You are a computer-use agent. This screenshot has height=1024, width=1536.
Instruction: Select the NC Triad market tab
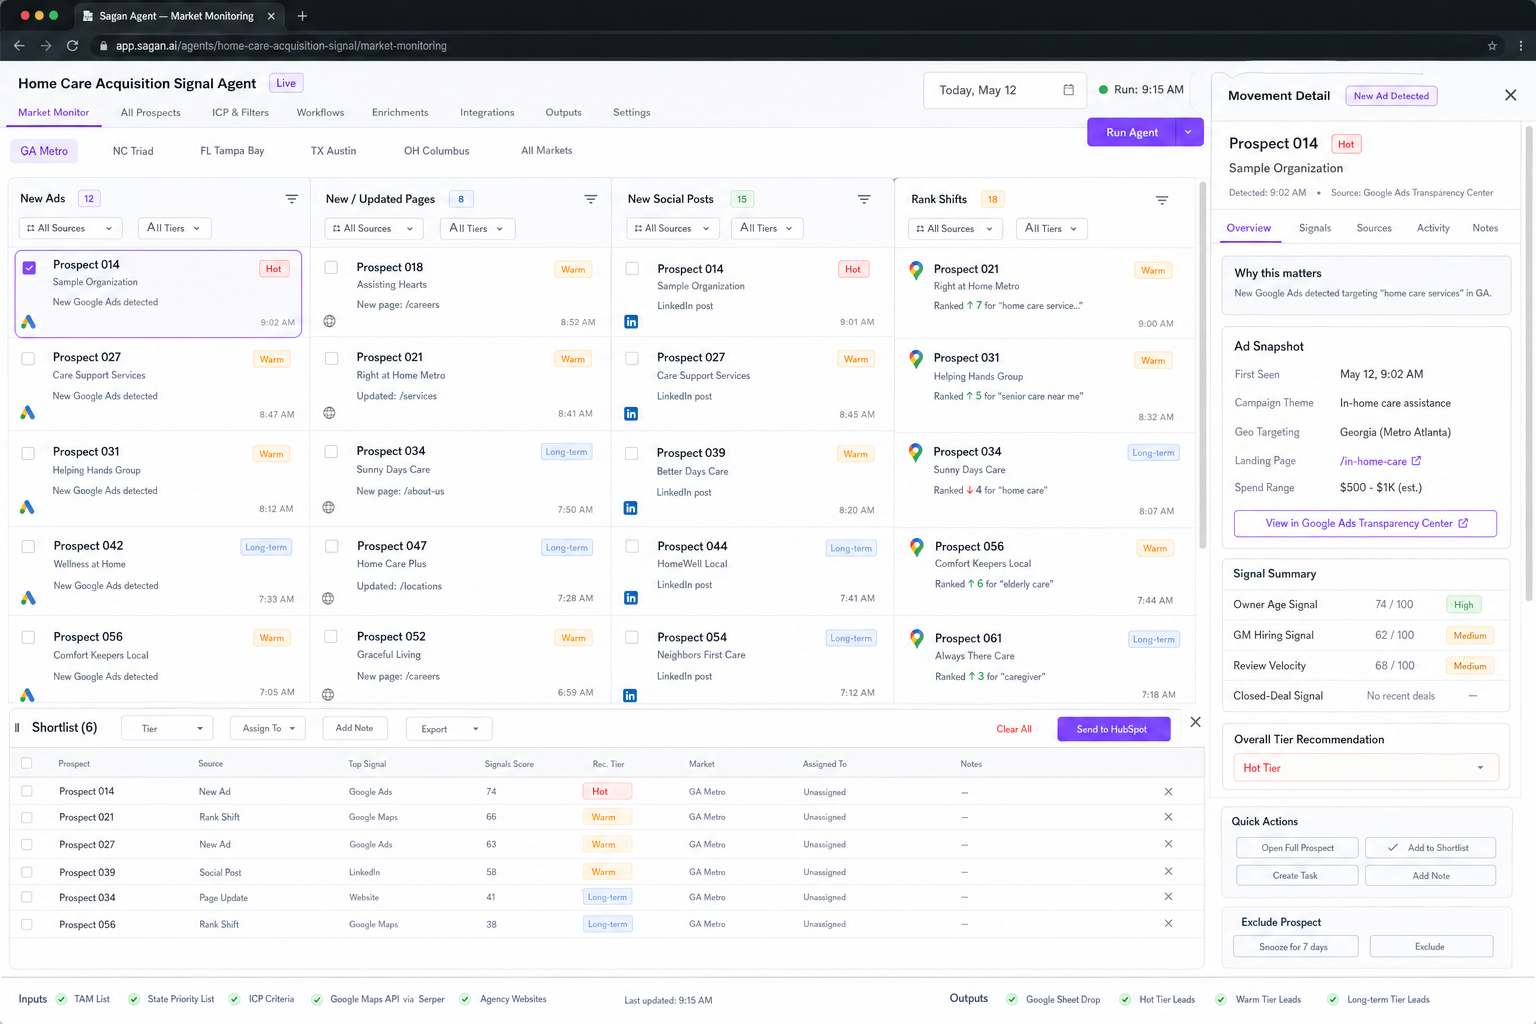click(133, 151)
